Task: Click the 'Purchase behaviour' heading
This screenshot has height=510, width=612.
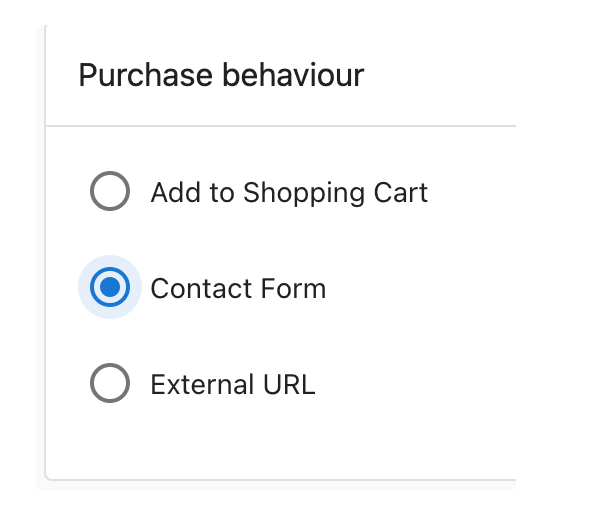Action: (x=221, y=75)
